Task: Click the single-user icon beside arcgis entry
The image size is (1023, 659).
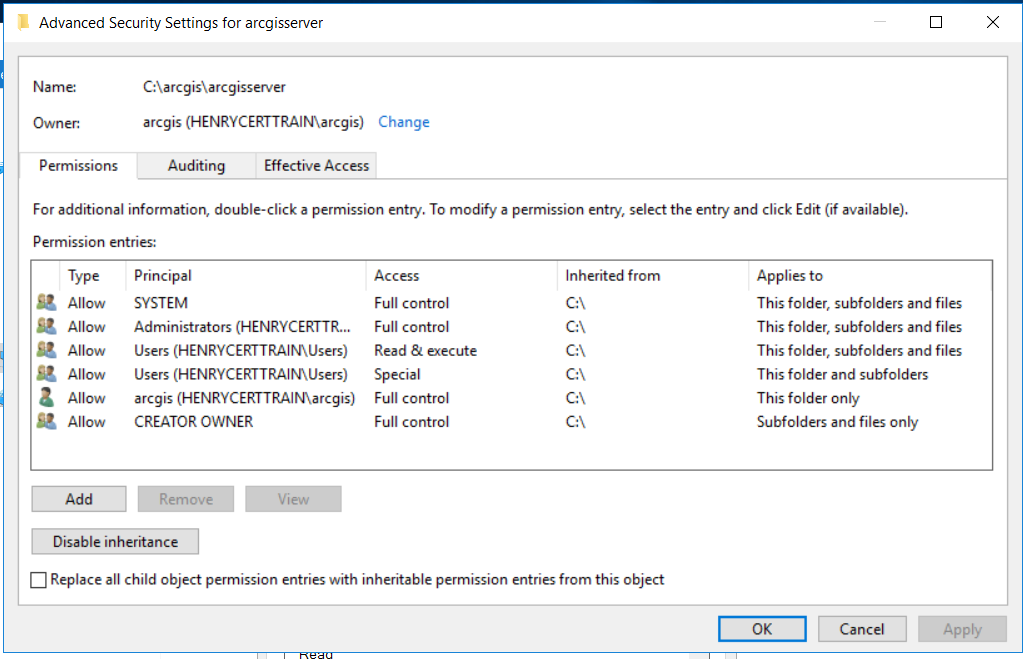Action: coord(47,397)
